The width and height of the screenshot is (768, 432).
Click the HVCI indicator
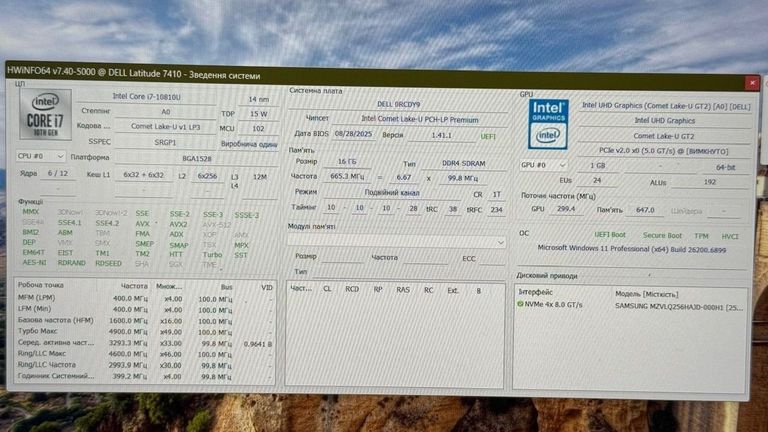tap(730, 237)
